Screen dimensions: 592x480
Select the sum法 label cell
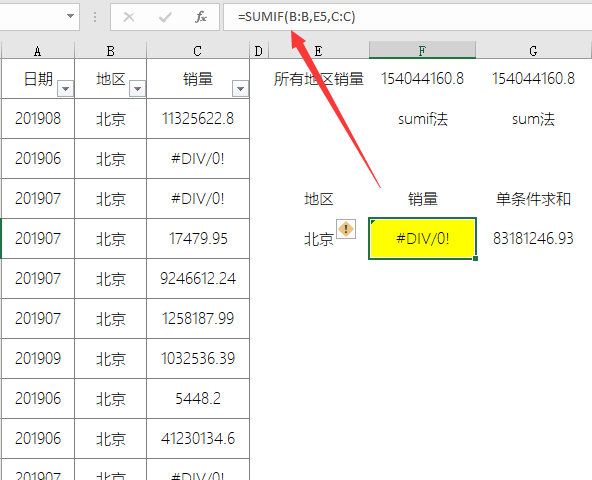[533, 119]
